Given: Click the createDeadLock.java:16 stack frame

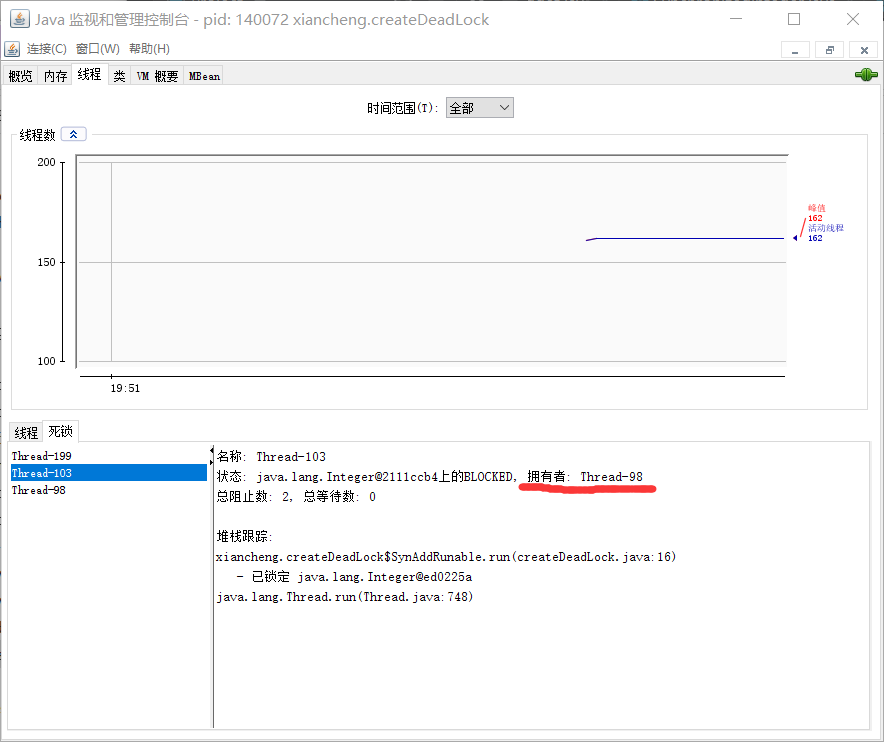Looking at the screenshot, I should [x=446, y=556].
